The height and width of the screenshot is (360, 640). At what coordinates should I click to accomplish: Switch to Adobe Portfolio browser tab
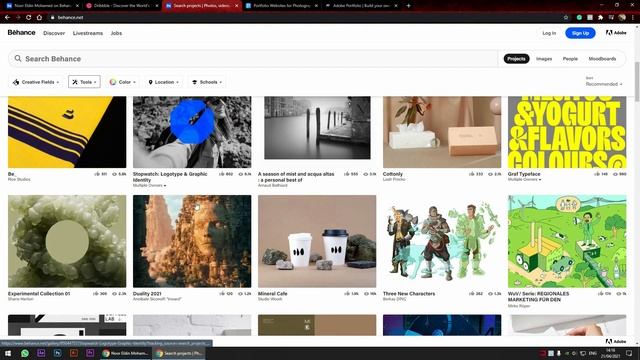[x=361, y=6]
